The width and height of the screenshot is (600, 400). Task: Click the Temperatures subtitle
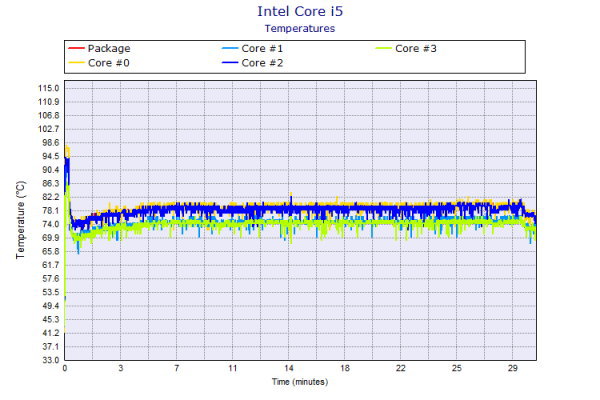coord(300,29)
